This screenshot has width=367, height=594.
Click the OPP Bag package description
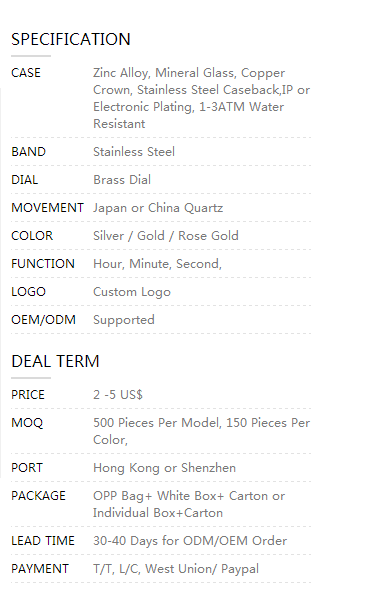[x=189, y=504]
